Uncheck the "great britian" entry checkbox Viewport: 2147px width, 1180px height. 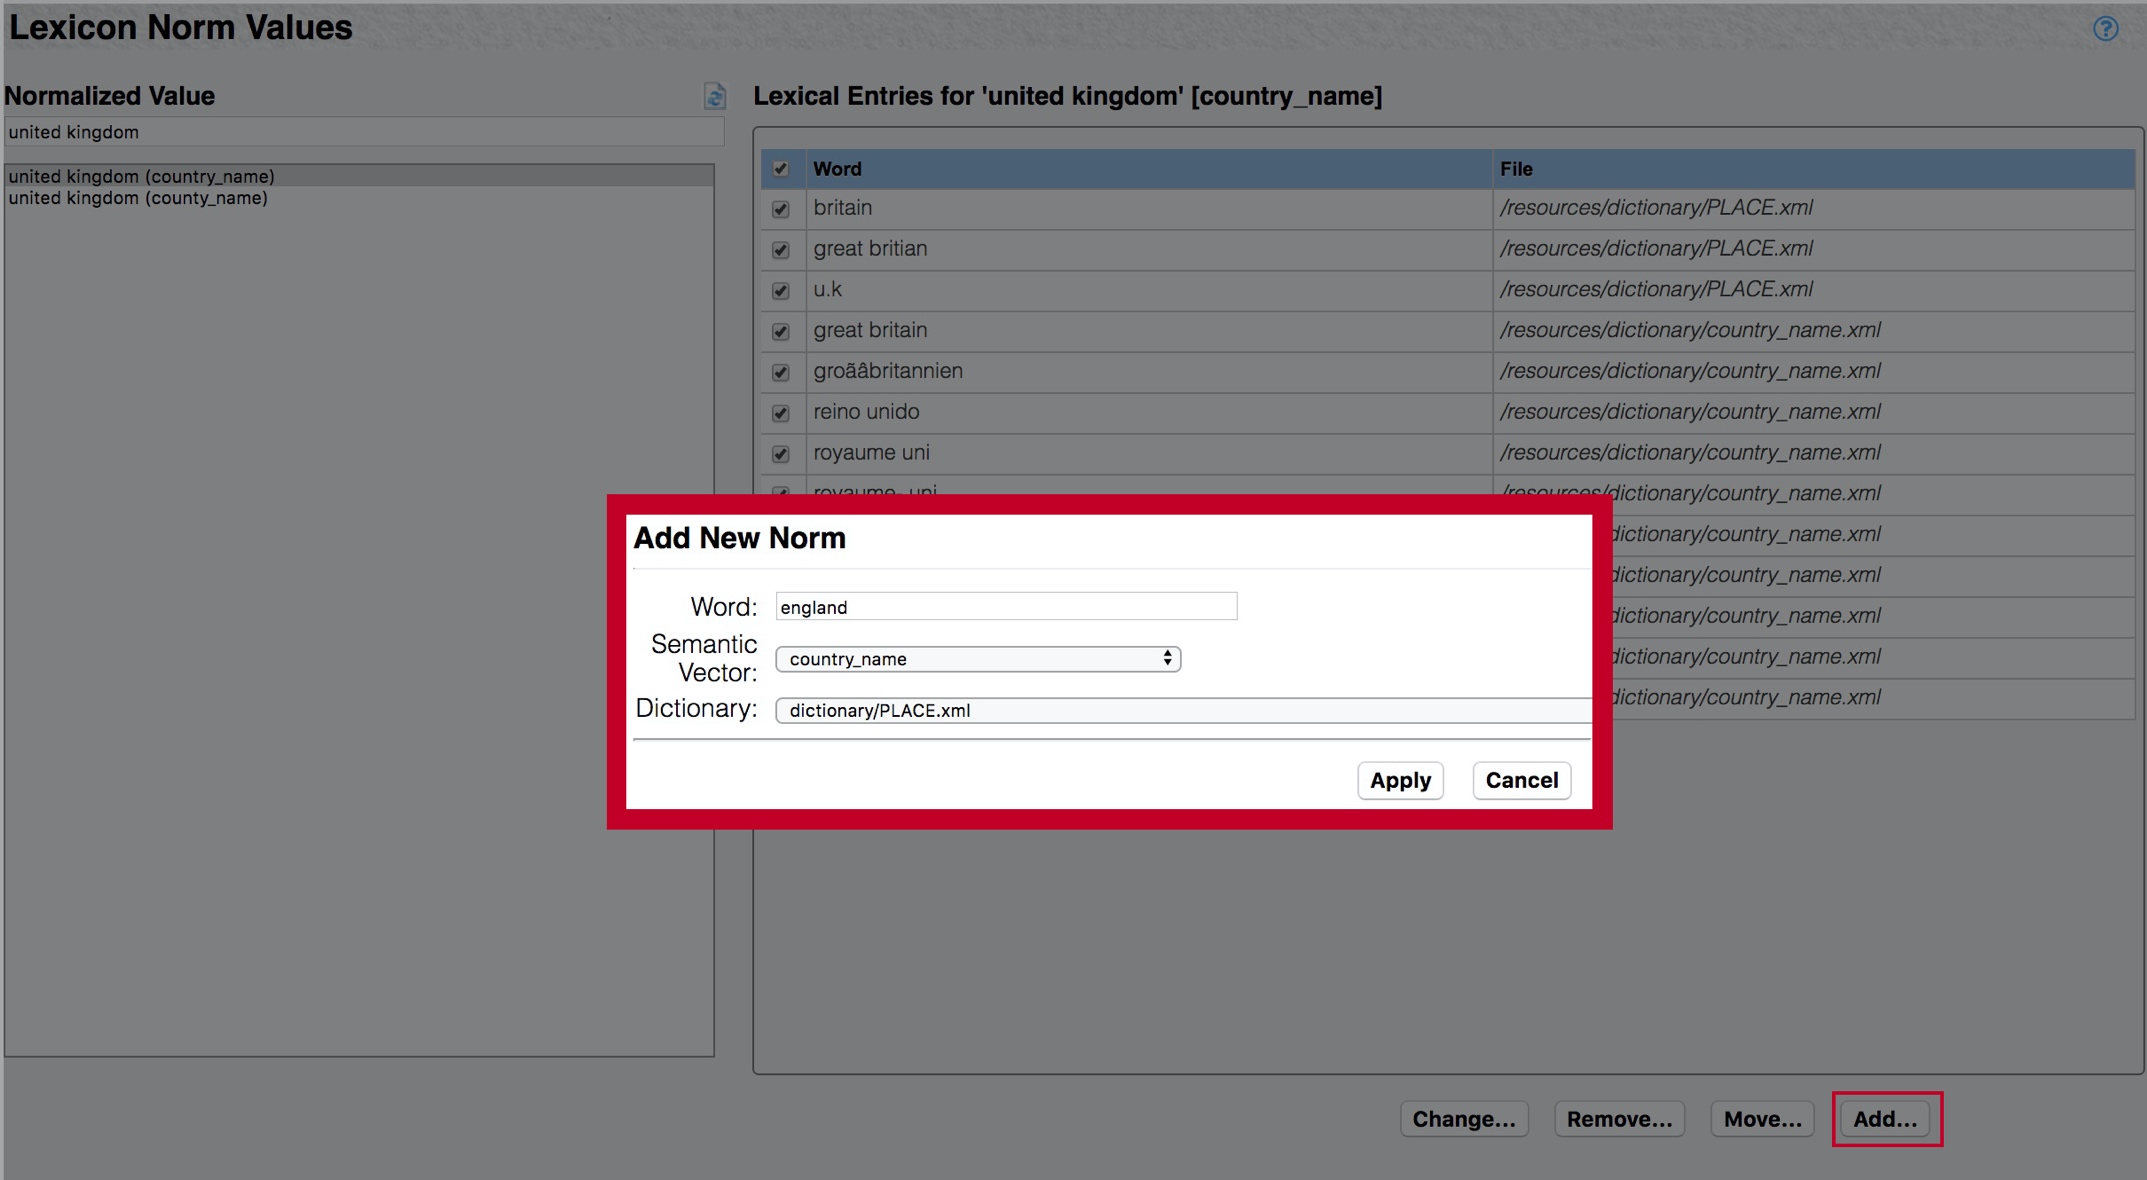click(x=781, y=249)
